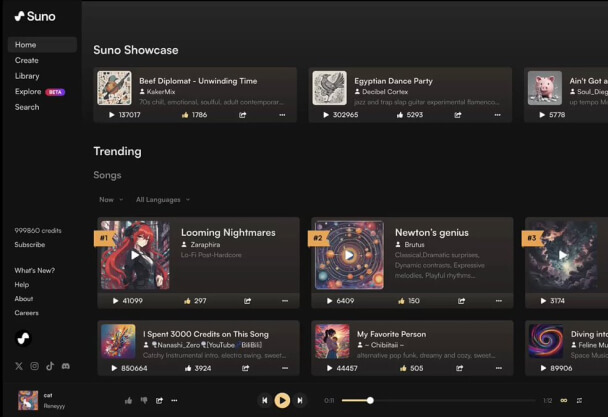Open the All Languages dropdown
Viewport: 608px width, 418px height.
pos(162,200)
